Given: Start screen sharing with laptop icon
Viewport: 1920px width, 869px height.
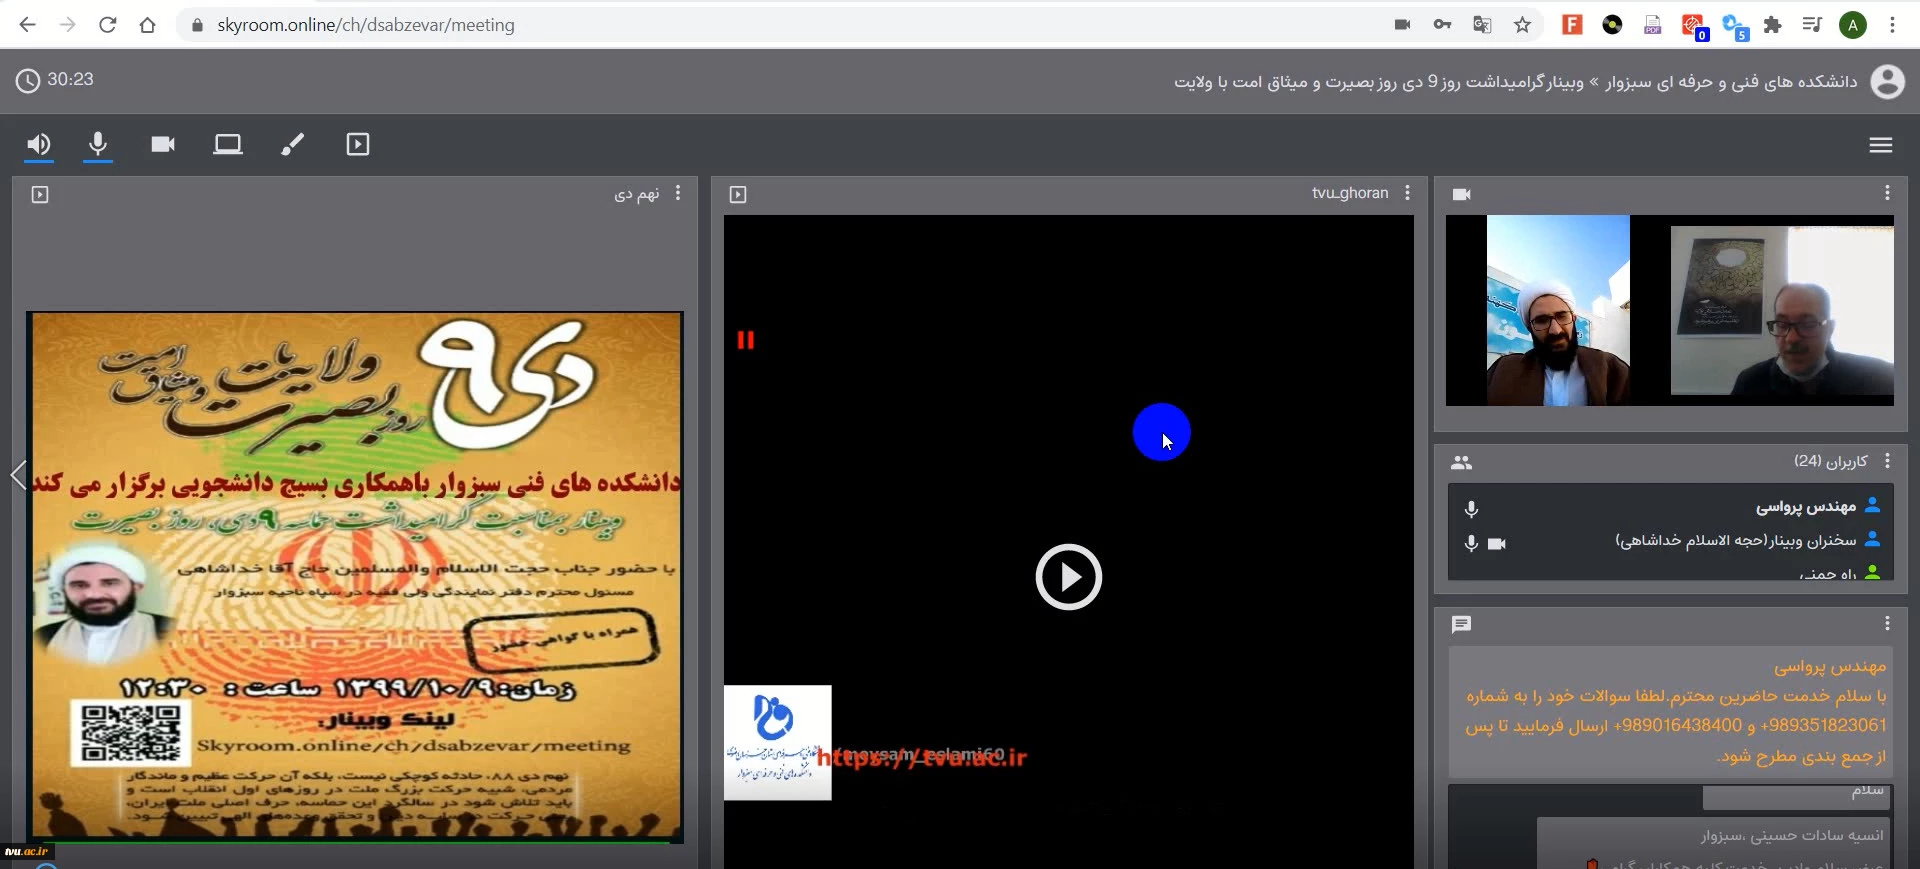Looking at the screenshot, I should 228,145.
